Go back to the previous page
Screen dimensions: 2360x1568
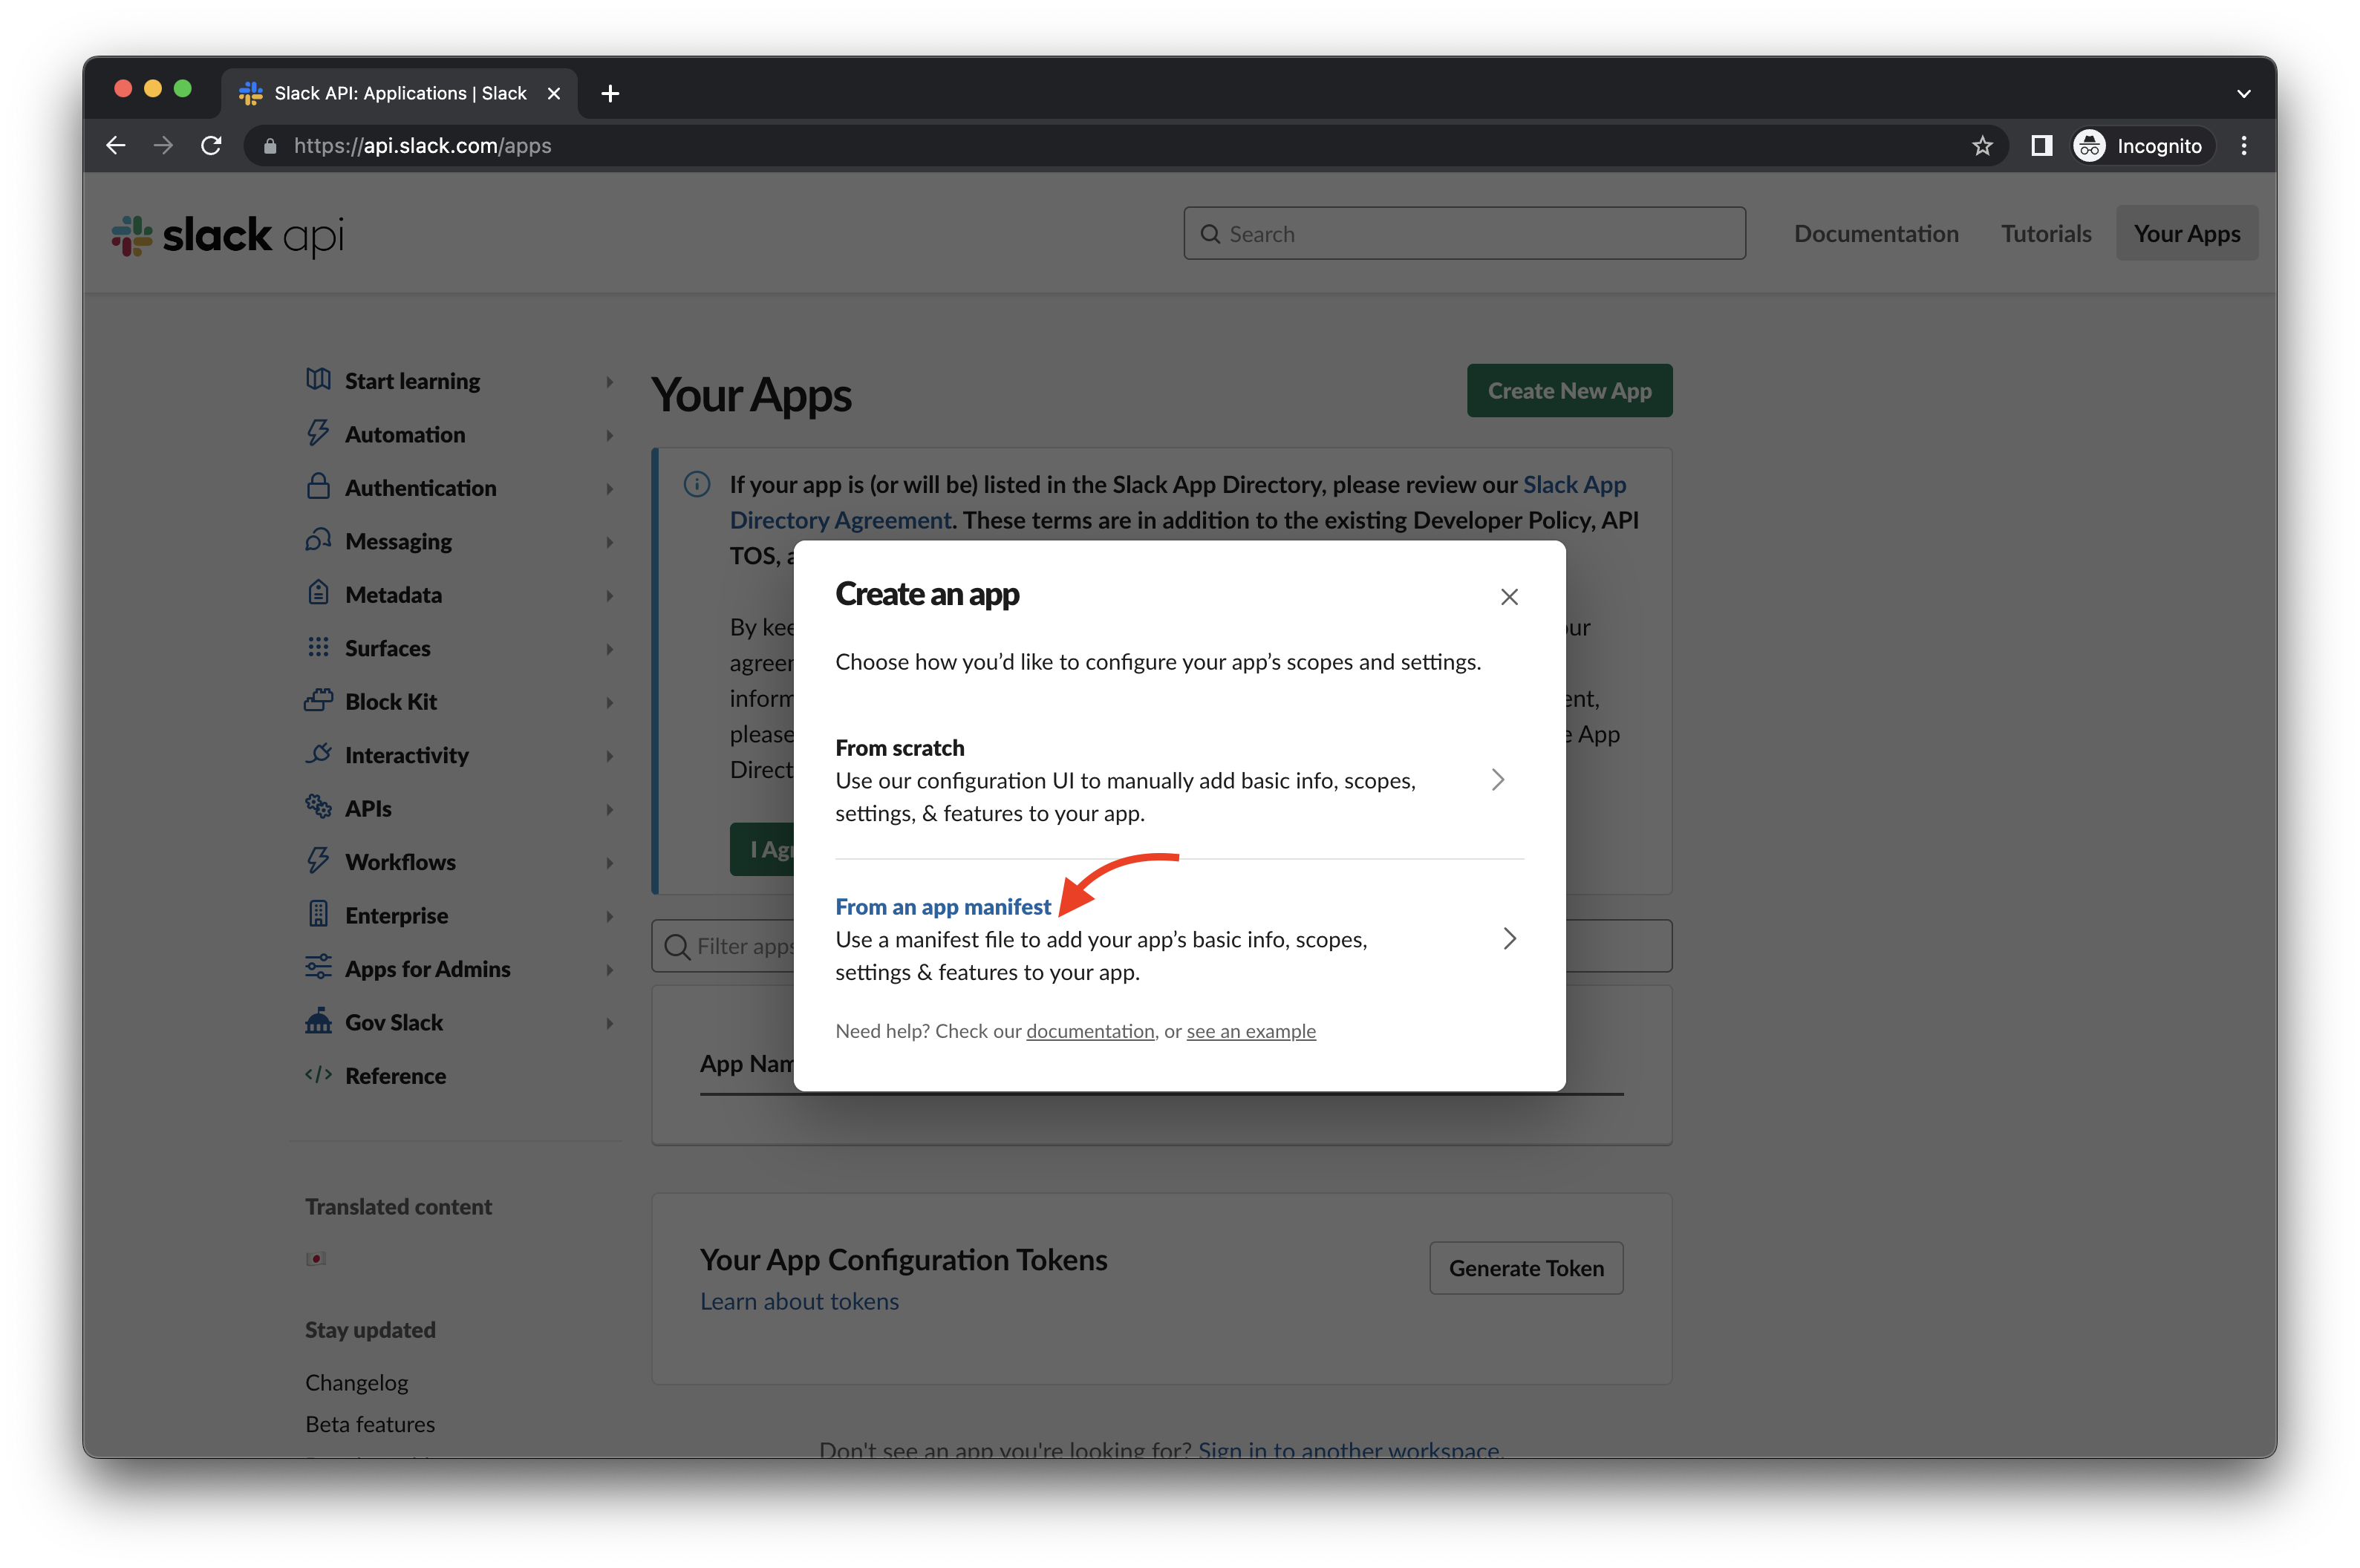pos(116,146)
